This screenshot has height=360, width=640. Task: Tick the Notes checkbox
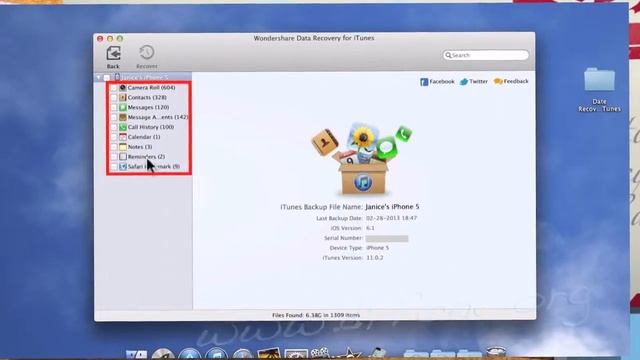(114, 147)
